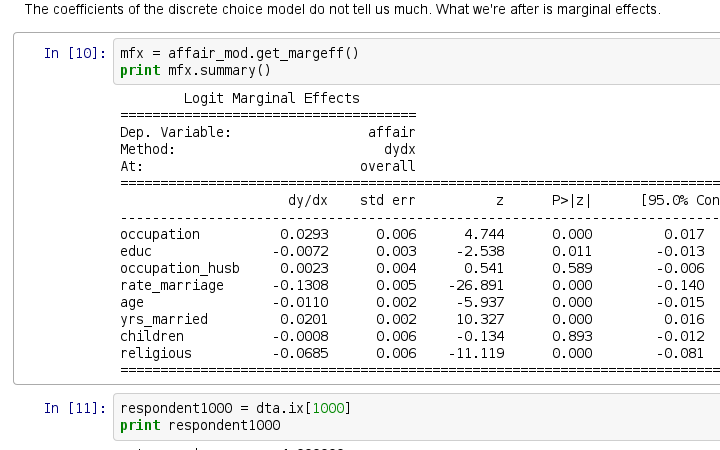
Task: Click the 'religious' row label
Action: (x=156, y=353)
